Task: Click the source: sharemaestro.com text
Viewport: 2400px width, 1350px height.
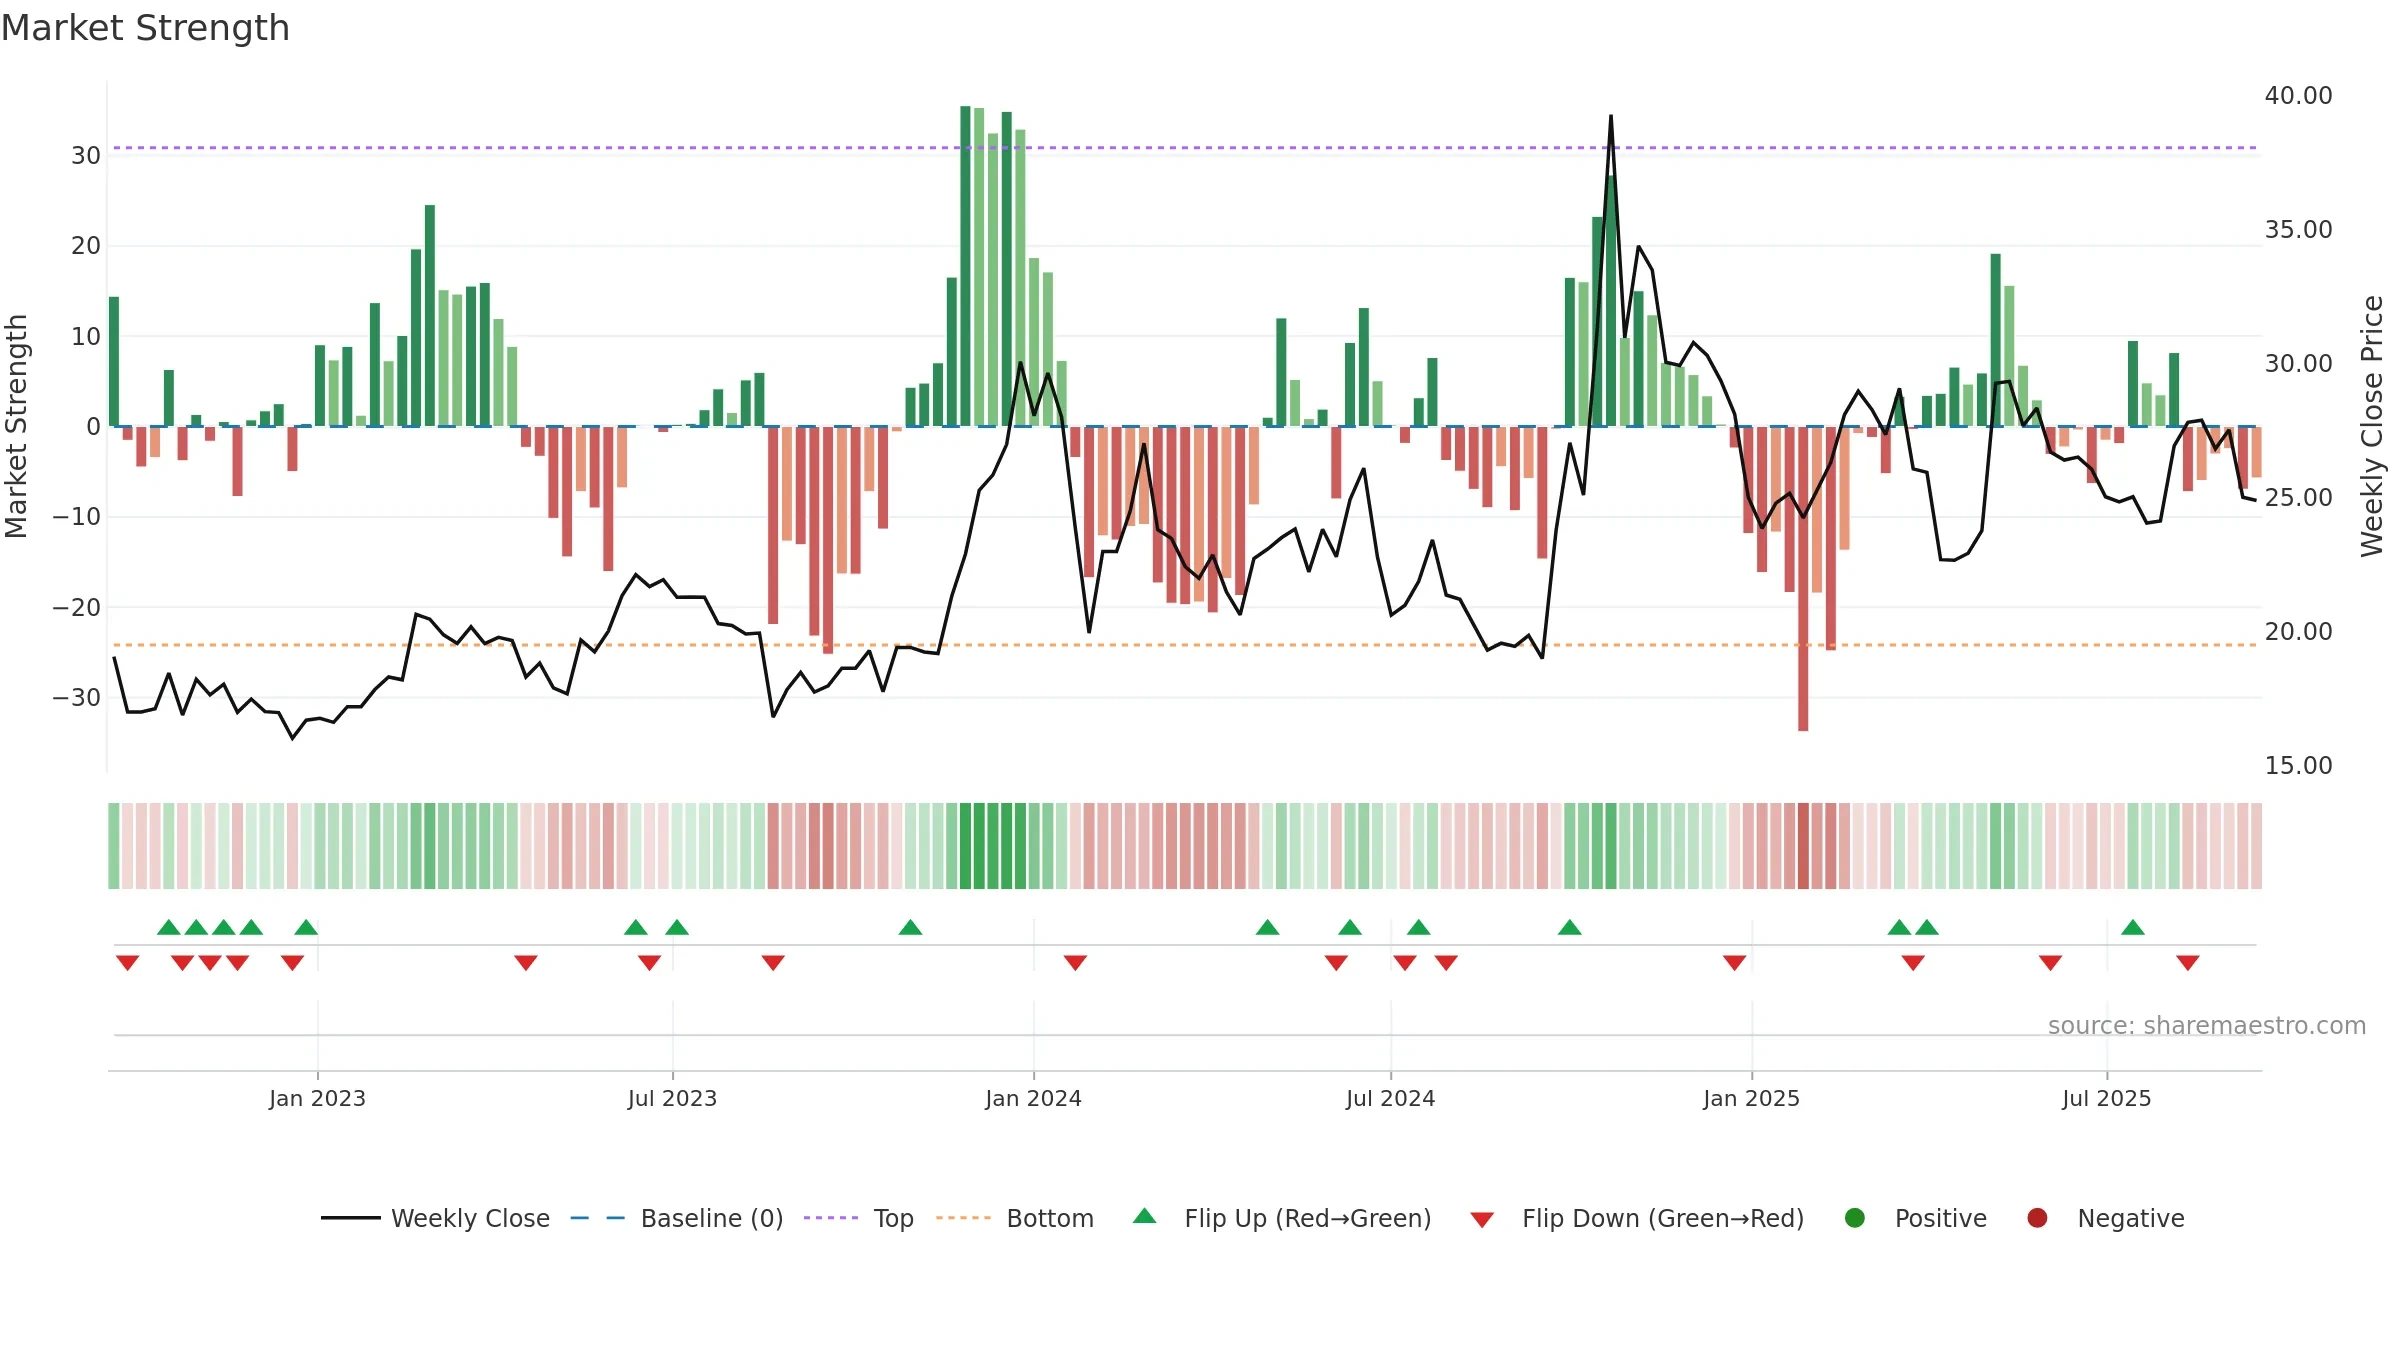Action: 2207,1025
